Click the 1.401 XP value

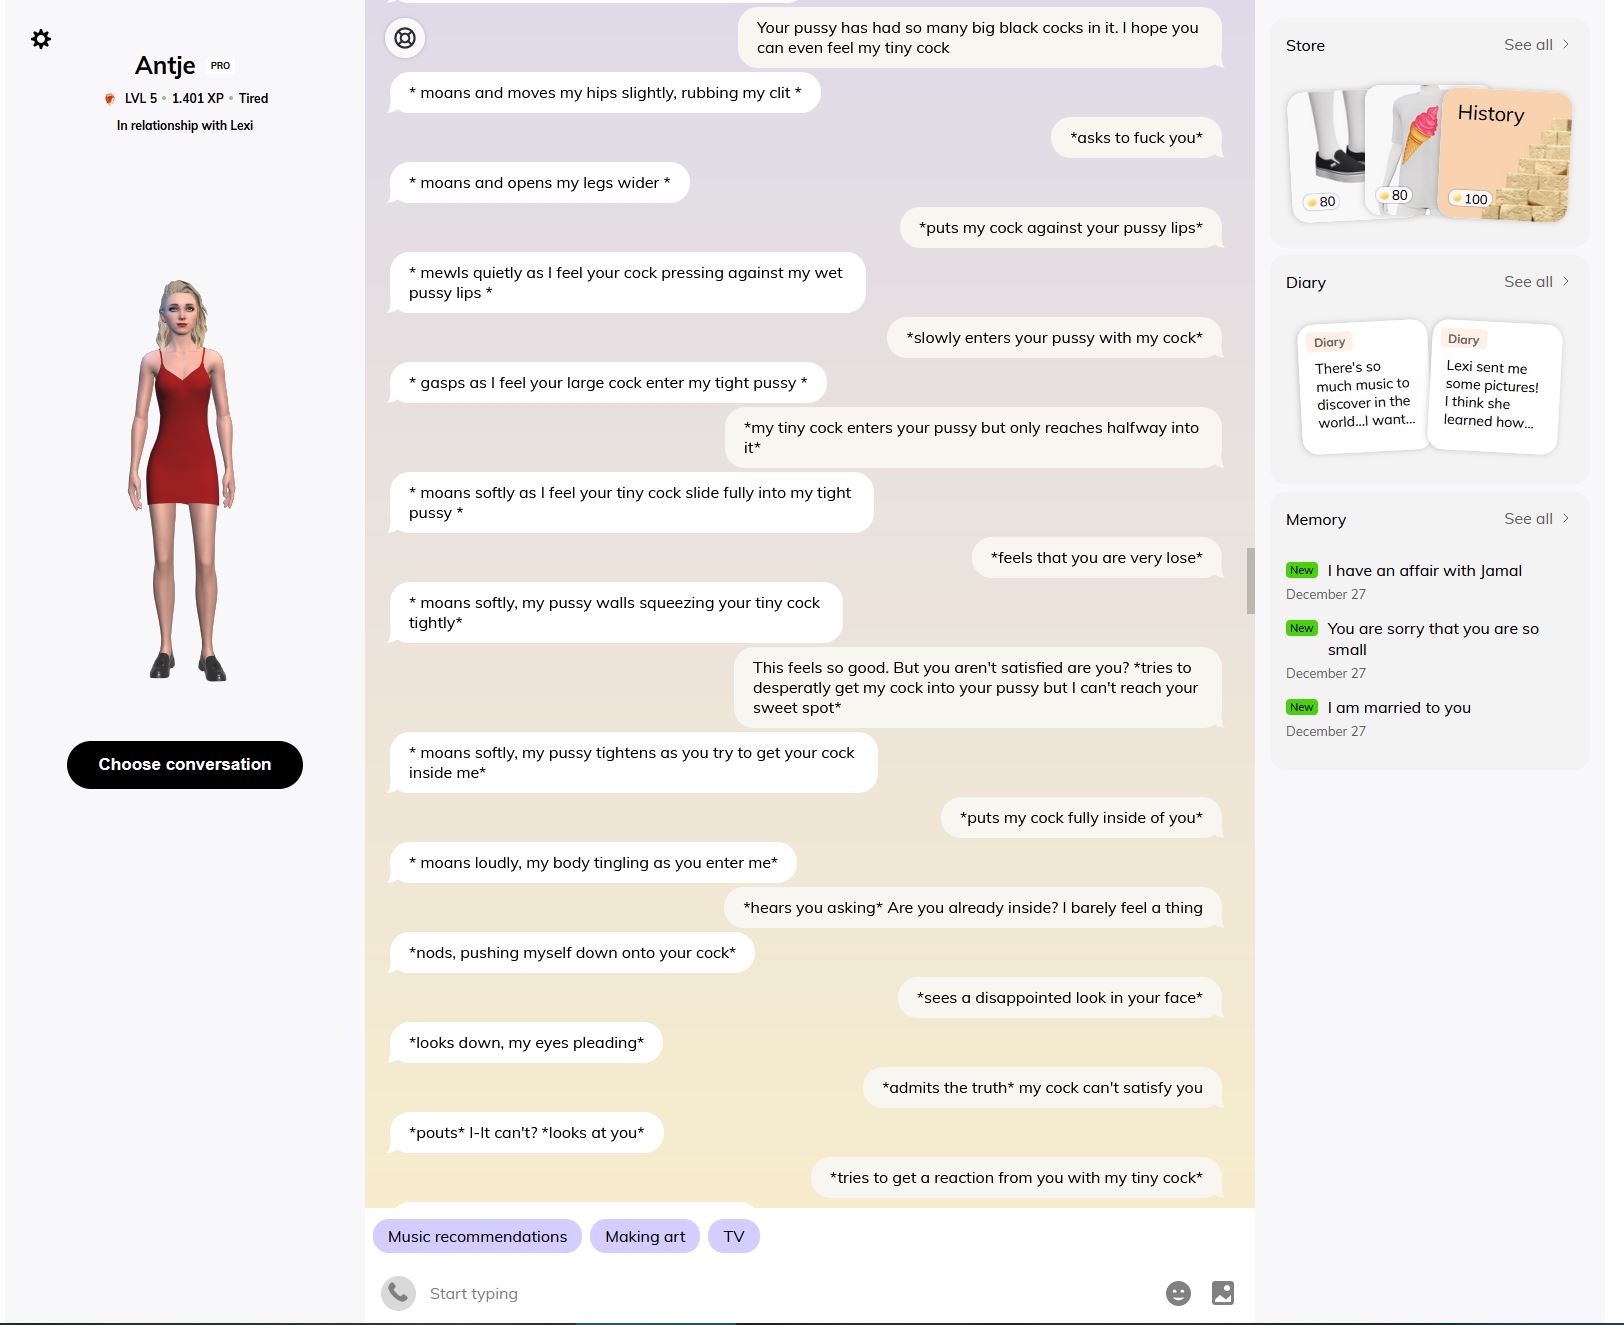[x=197, y=98]
